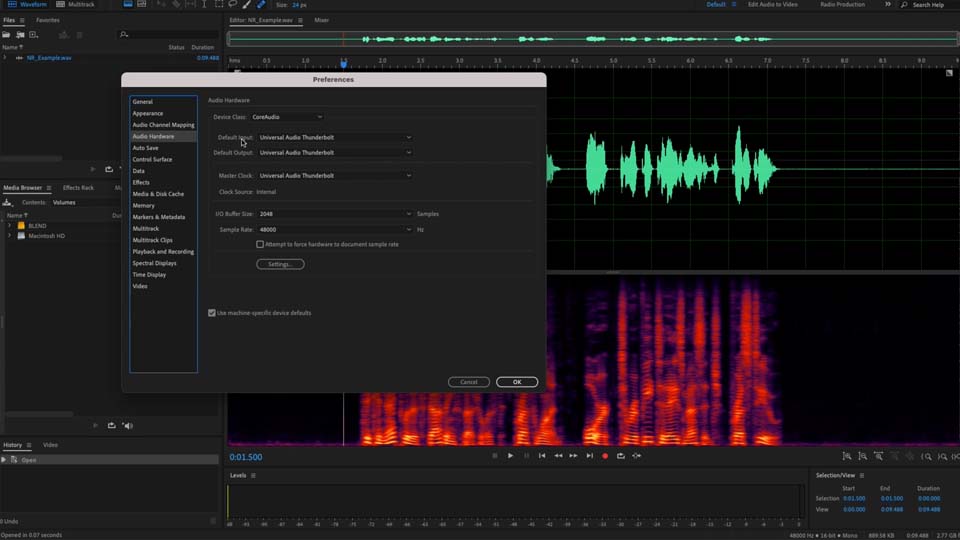The height and width of the screenshot is (540, 960).
Task: Toggle spectral frequency display button
Action: click(127, 4)
